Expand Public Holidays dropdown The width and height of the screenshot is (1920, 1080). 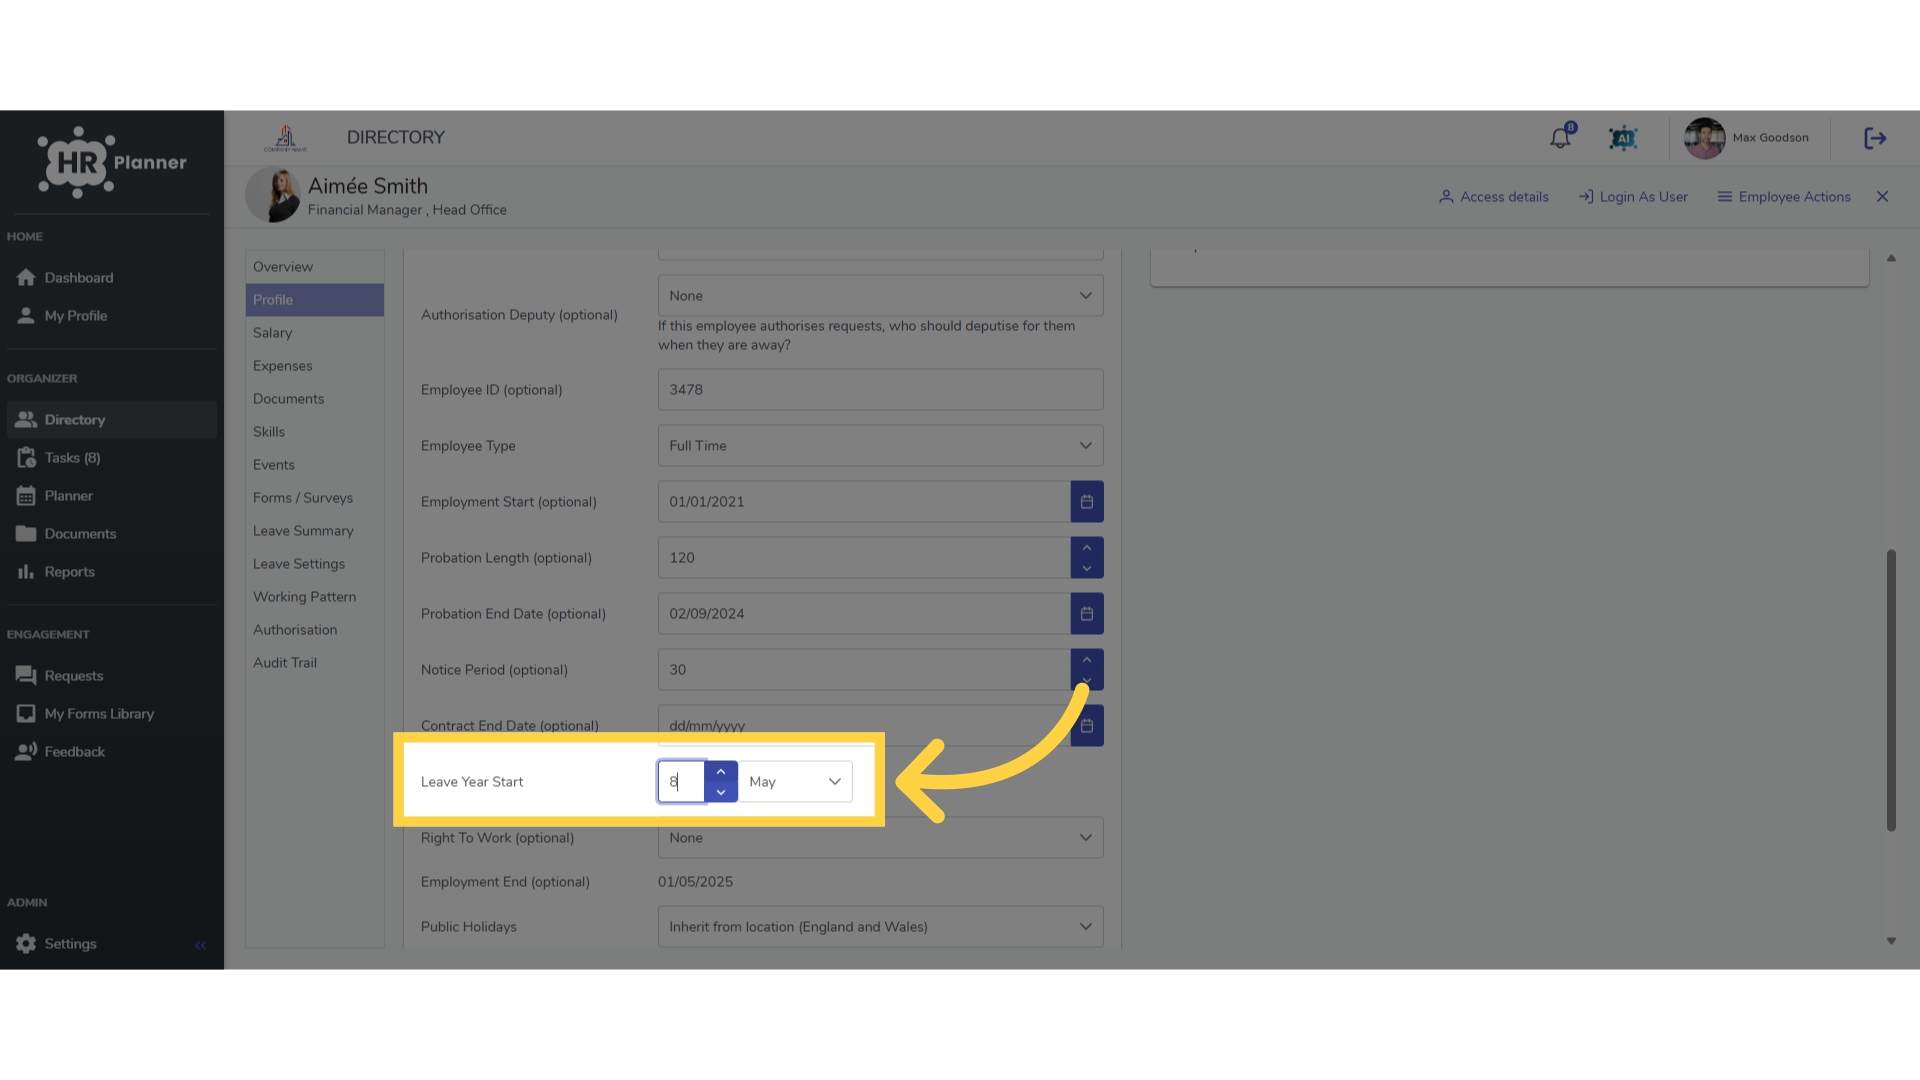point(880,927)
